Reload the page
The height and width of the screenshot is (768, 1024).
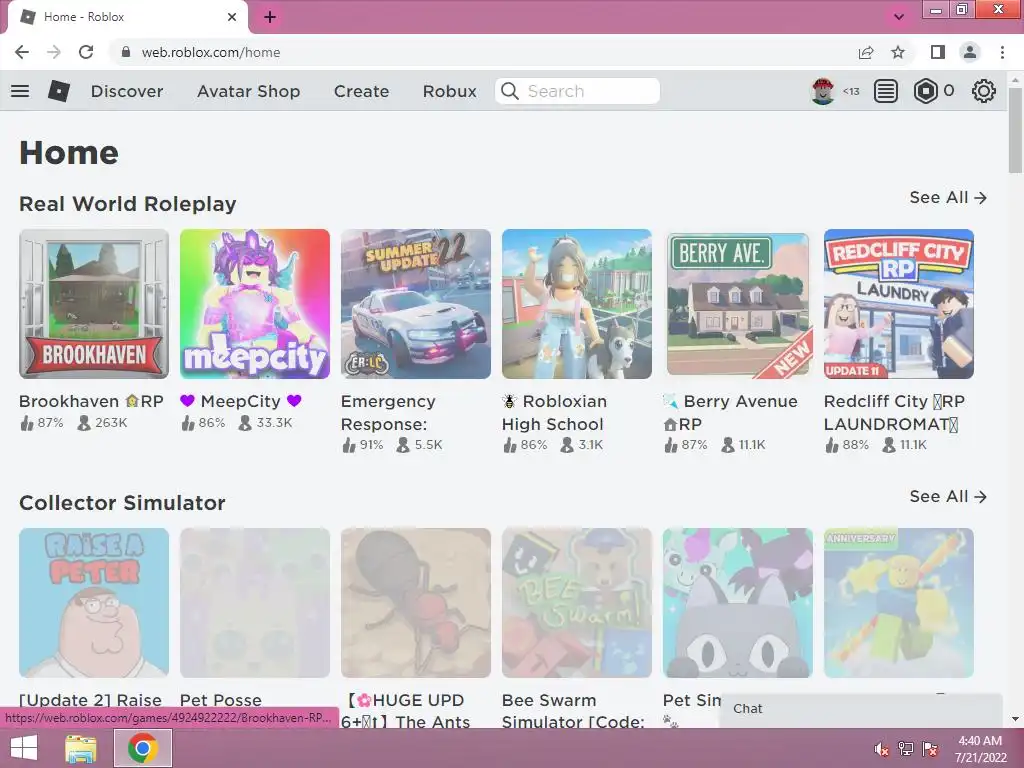click(x=86, y=52)
